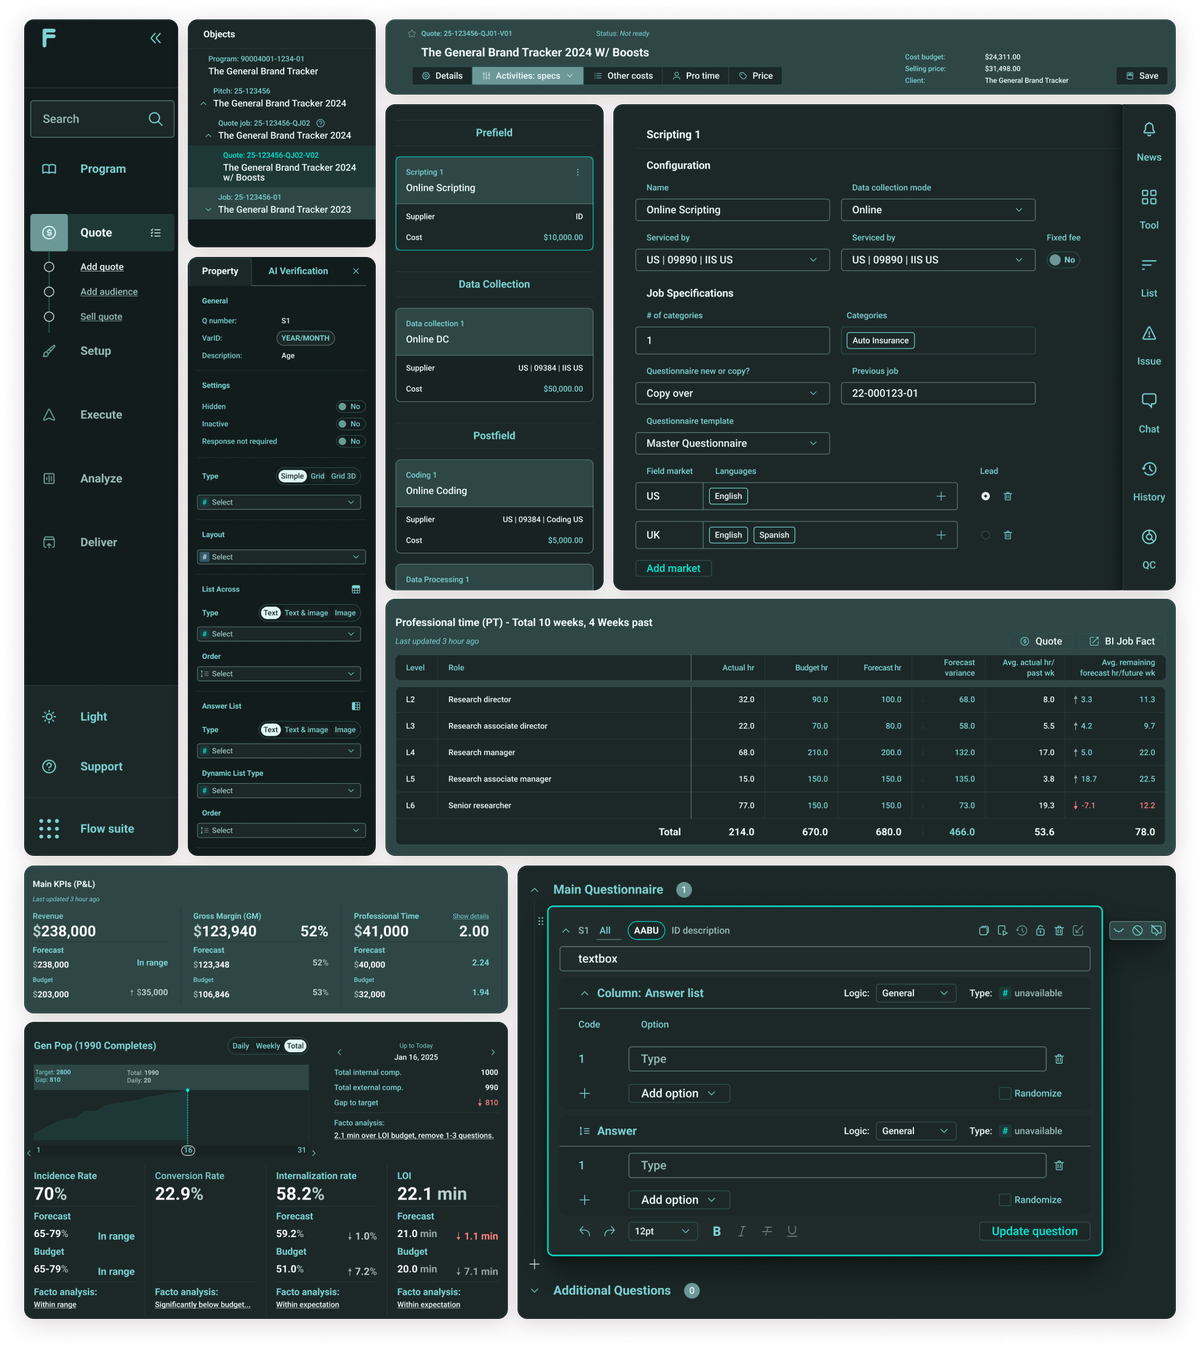
Task: Click the trash icon in question S1 header
Action: click(1059, 930)
